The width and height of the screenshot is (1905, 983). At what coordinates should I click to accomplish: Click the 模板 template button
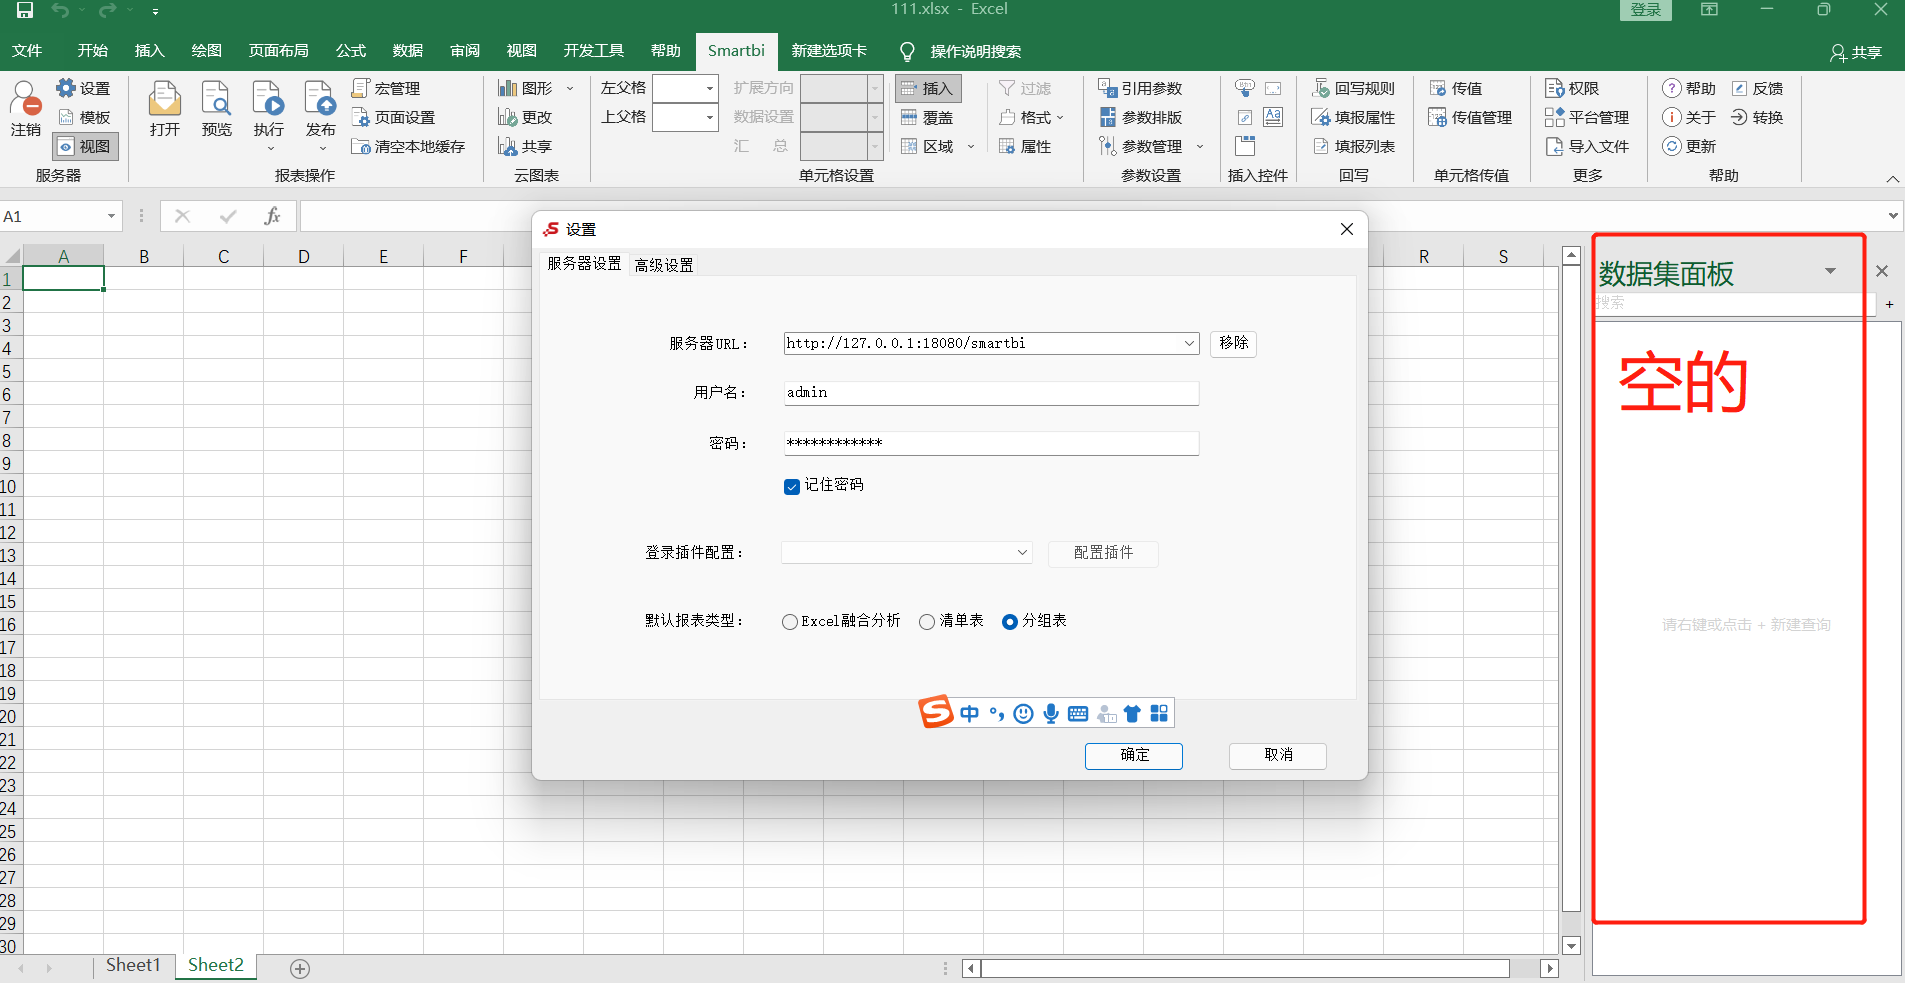click(x=84, y=117)
